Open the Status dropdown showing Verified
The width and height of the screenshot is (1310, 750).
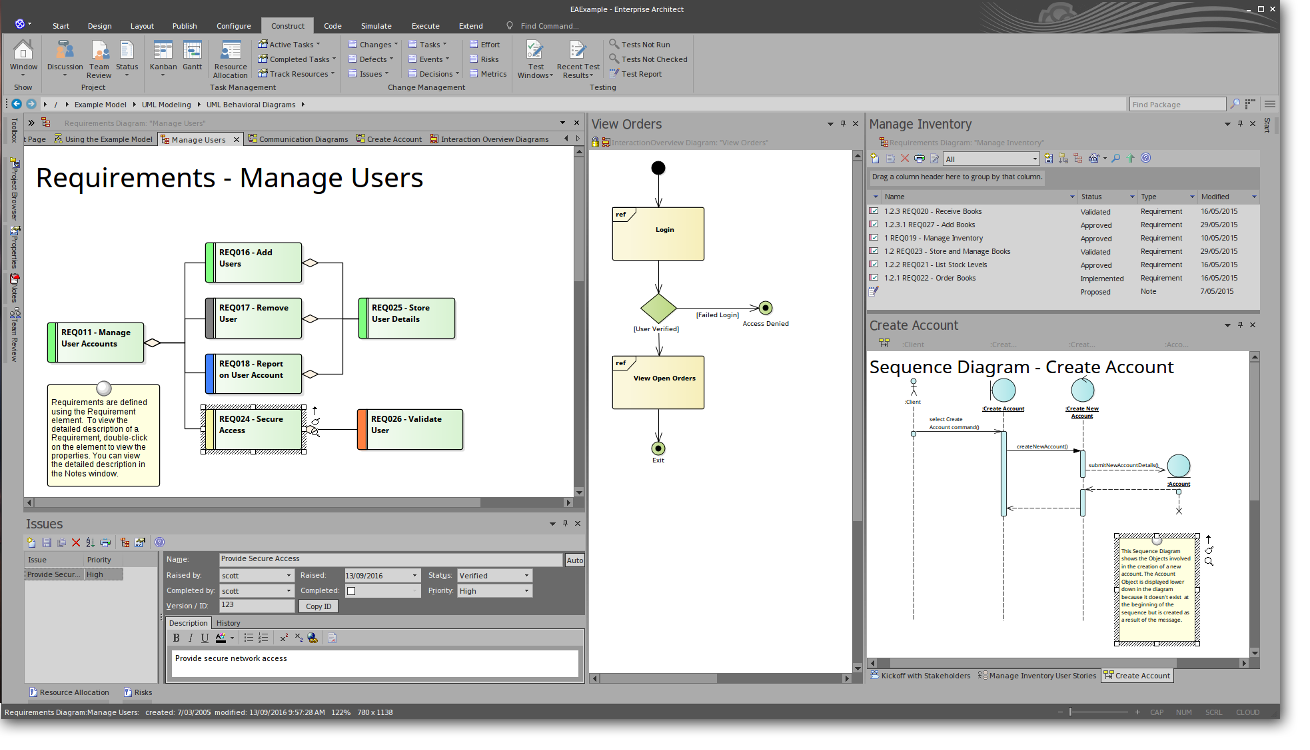click(494, 576)
